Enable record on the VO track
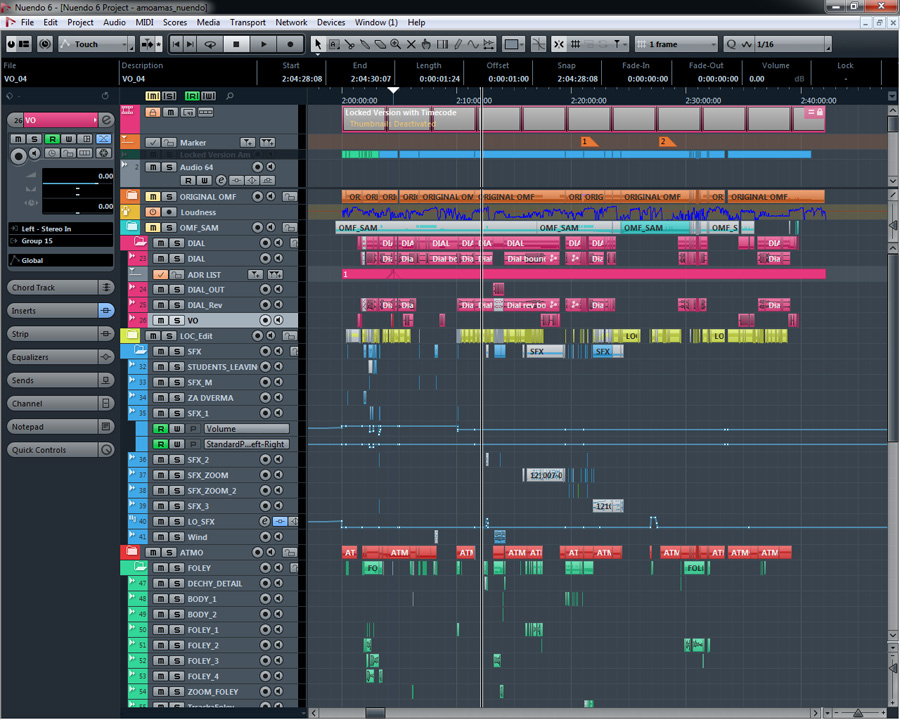This screenshot has width=900, height=720. 265,321
